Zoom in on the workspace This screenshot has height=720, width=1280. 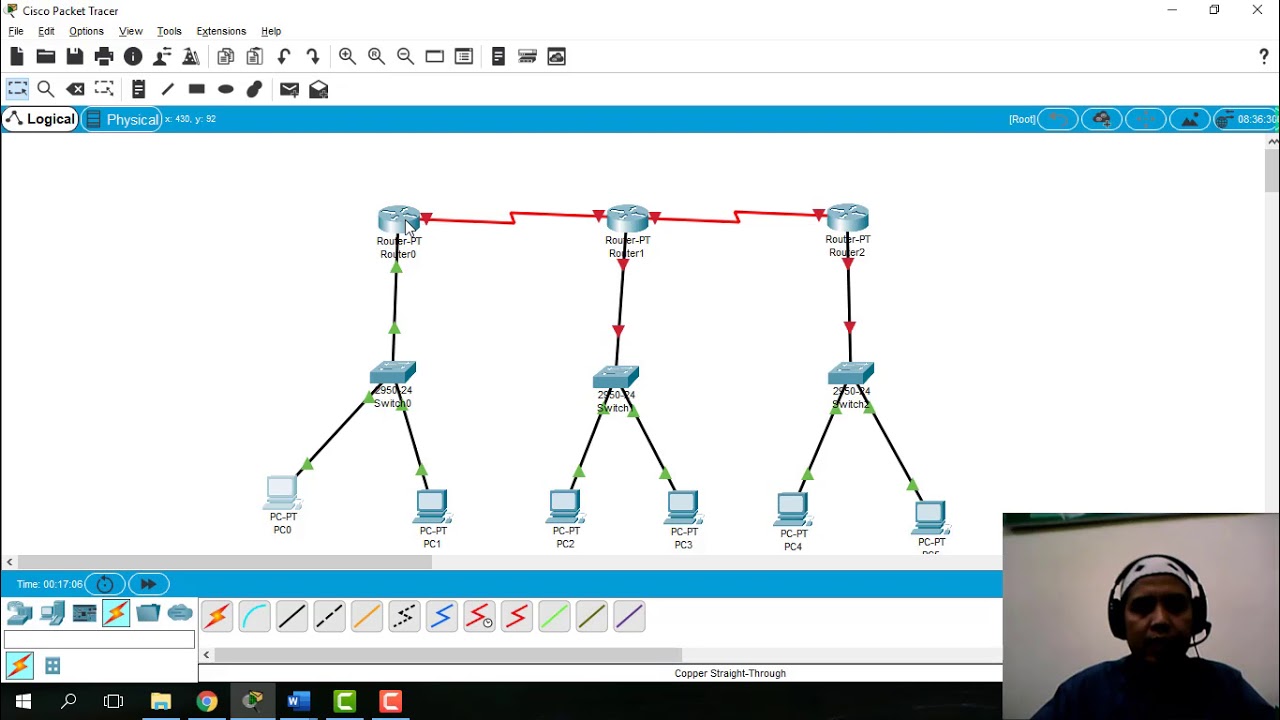click(347, 57)
